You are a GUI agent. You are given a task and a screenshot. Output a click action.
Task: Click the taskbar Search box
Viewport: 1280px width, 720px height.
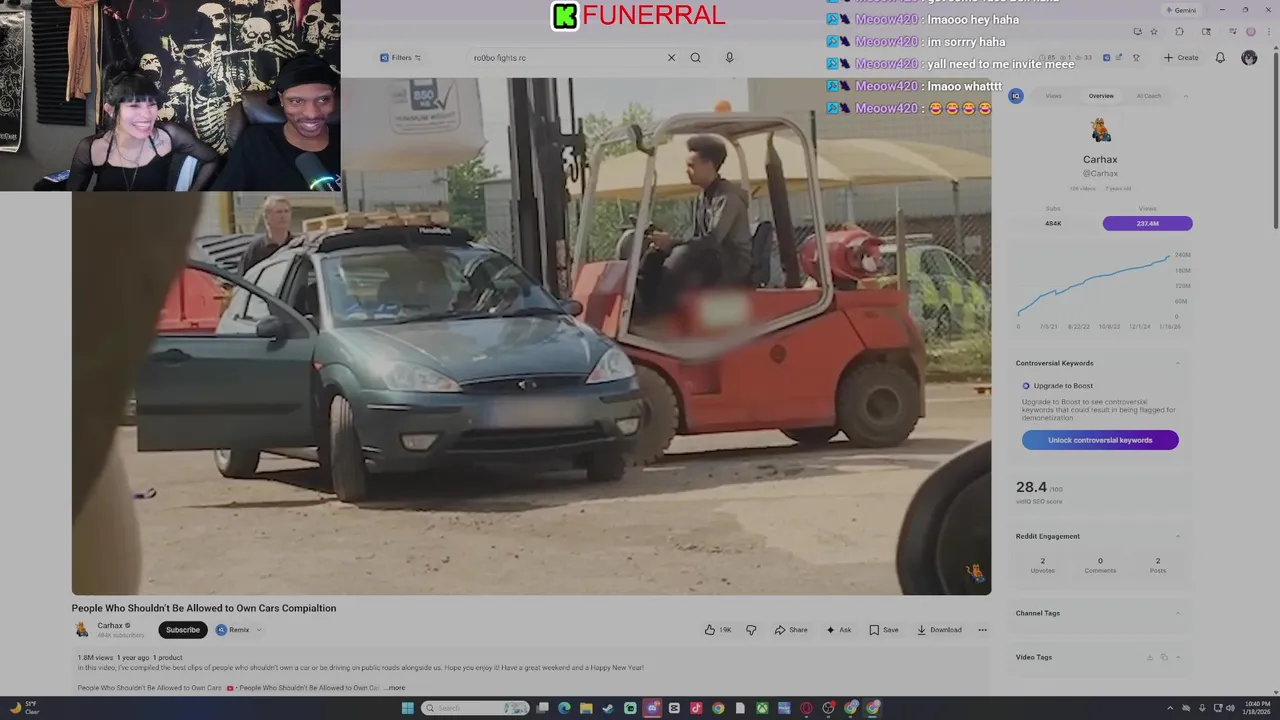click(475, 708)
